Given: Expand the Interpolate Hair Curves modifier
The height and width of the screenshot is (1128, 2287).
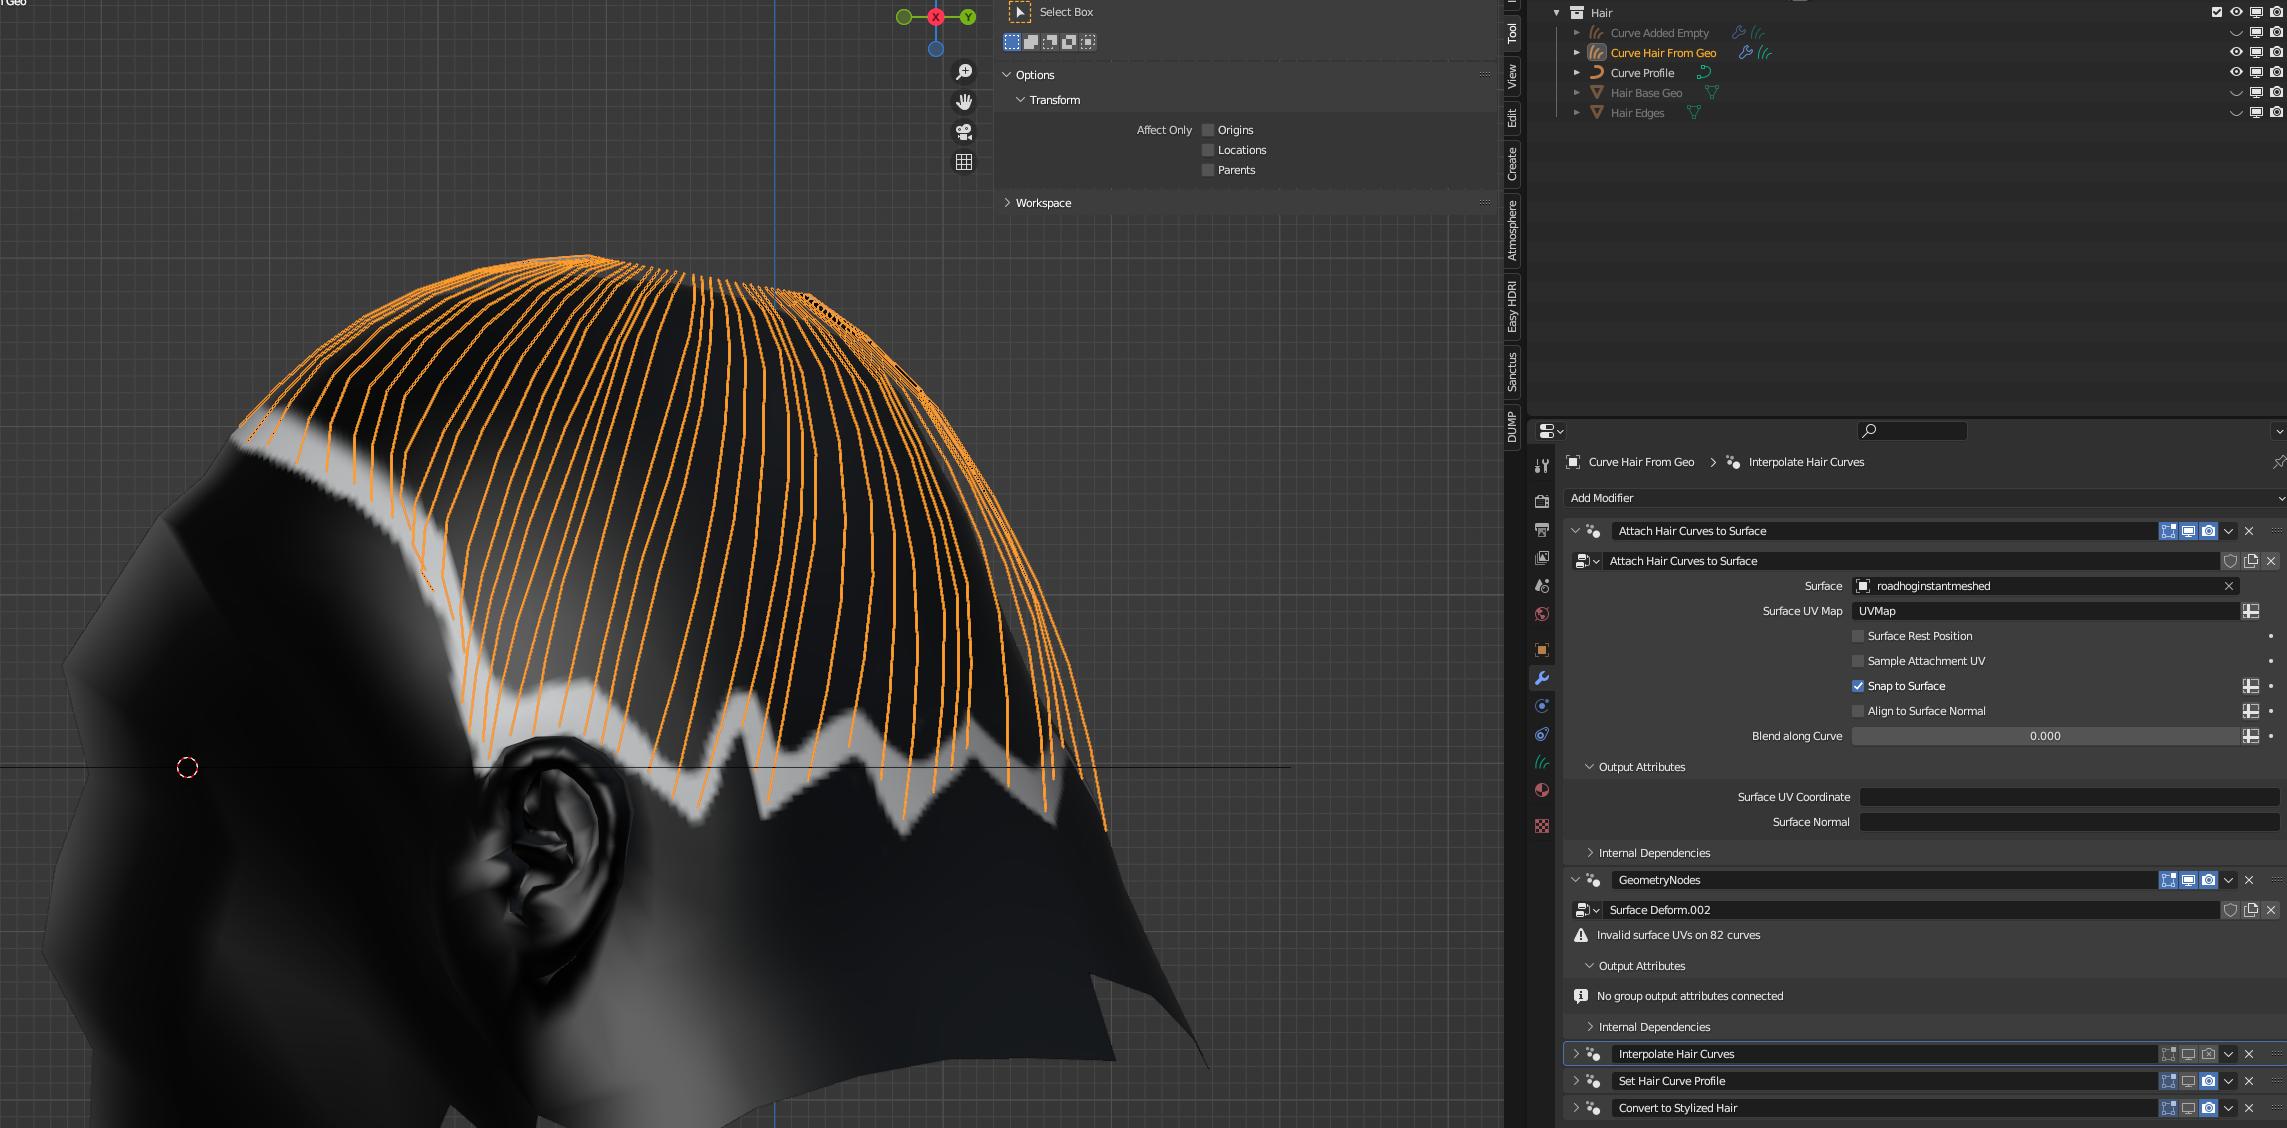Looking at the screenshot, I should 1575,1053.
